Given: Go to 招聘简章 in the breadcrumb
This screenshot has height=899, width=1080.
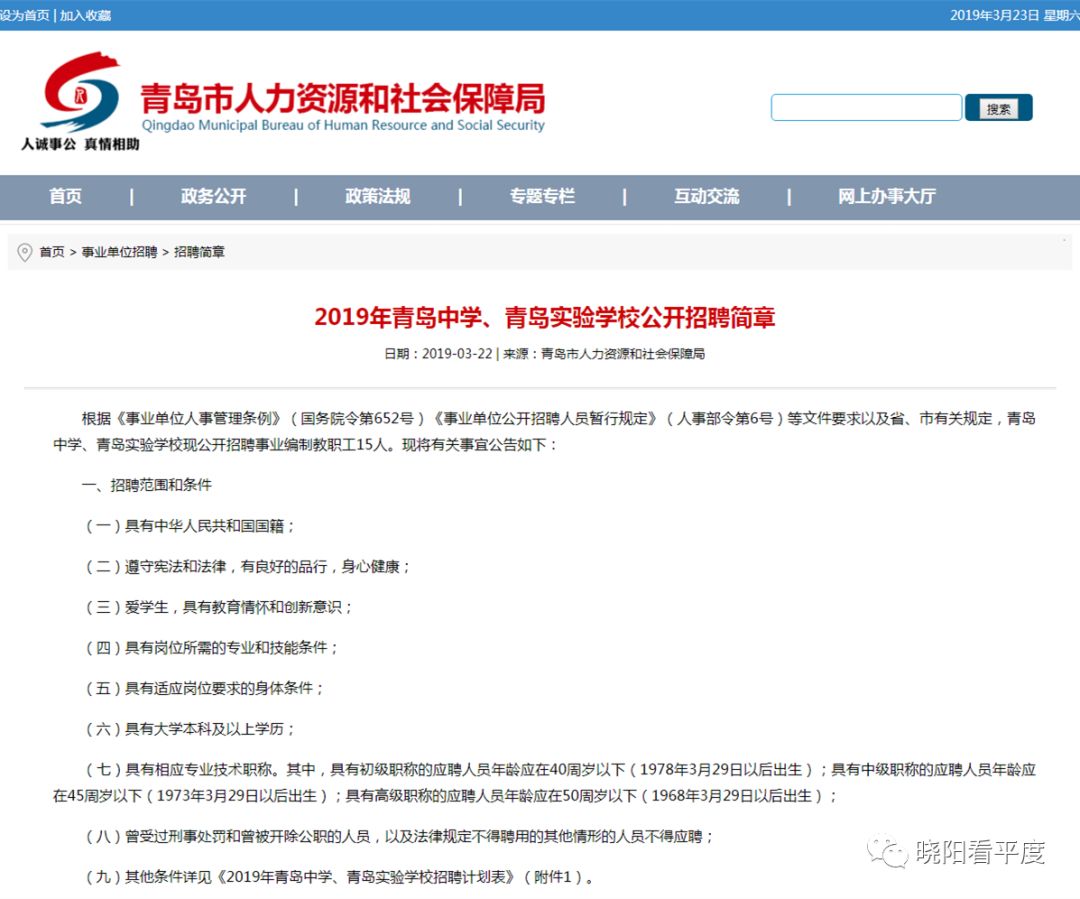Looking at the screenshot, I should pyautogui.click(x=199, y=252).
